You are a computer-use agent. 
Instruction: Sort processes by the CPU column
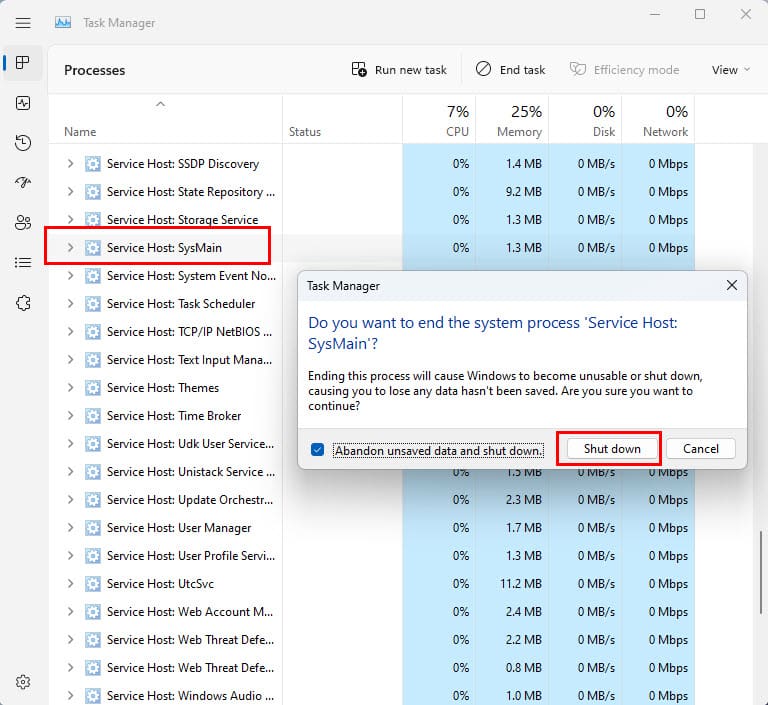[439, 120]
